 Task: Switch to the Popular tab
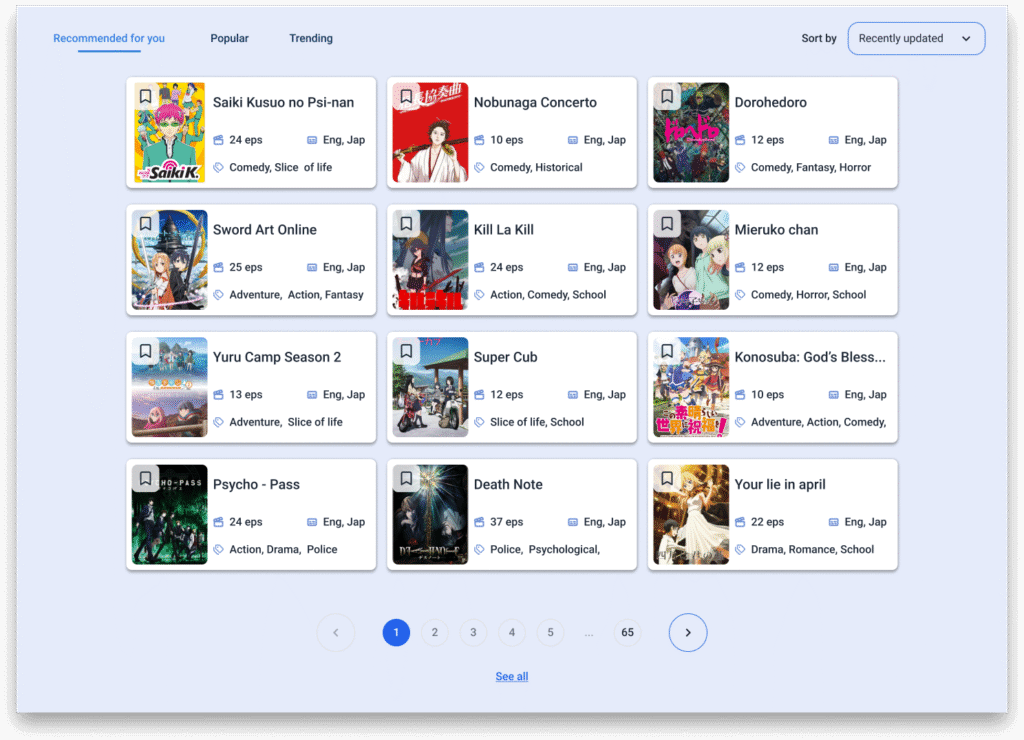(x=229, y=39)
